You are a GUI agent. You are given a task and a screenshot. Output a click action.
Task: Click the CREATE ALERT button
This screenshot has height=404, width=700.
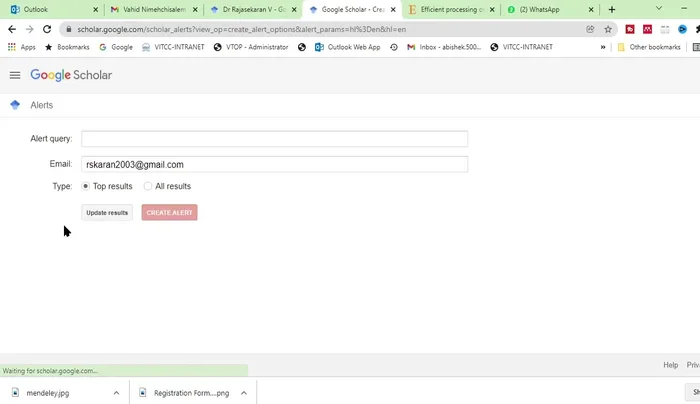[x=169, y=212]
